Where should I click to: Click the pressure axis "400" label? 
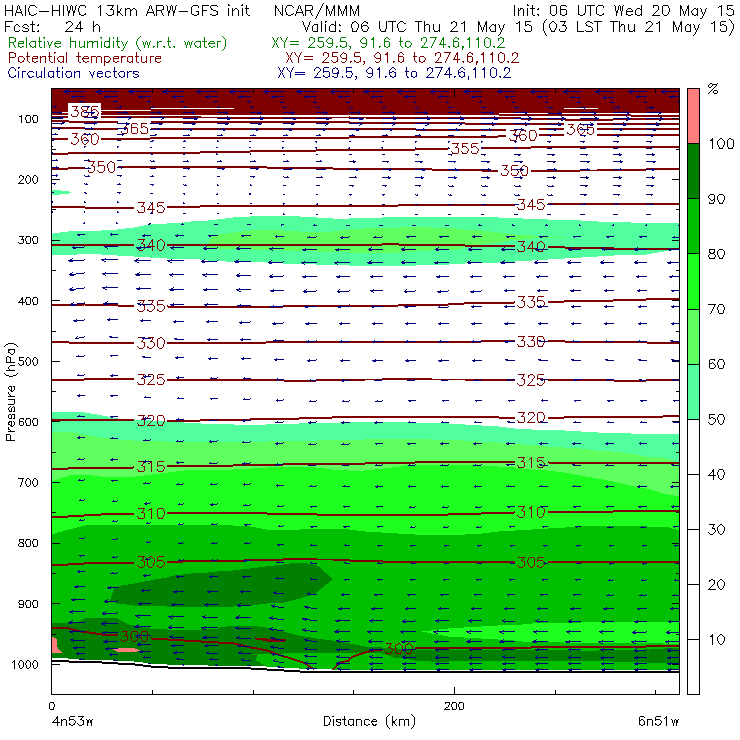pyautogui.click(x=28, y=301)
